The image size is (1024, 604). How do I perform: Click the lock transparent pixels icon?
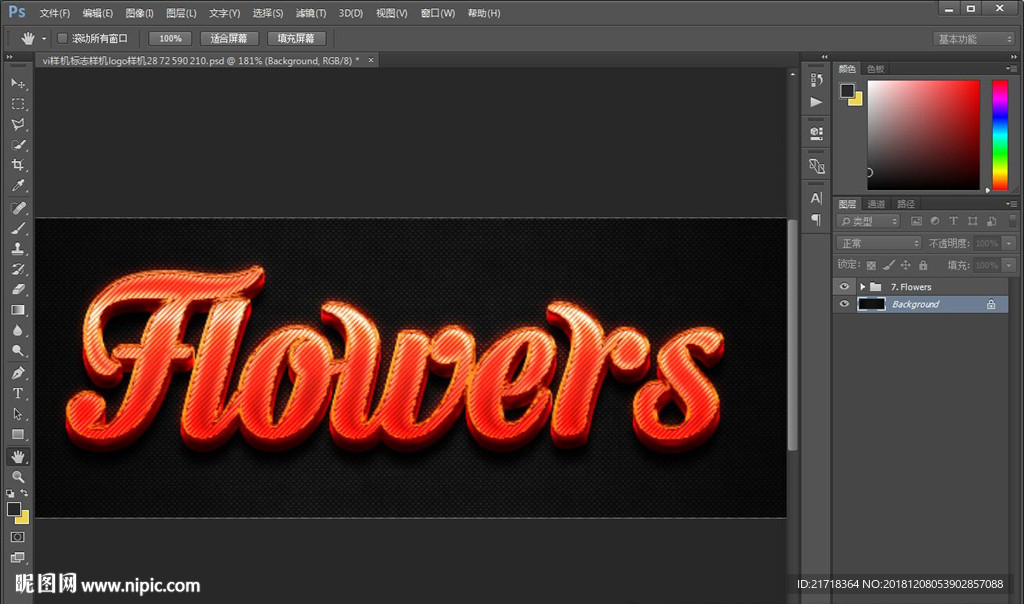tap(871, 265)
